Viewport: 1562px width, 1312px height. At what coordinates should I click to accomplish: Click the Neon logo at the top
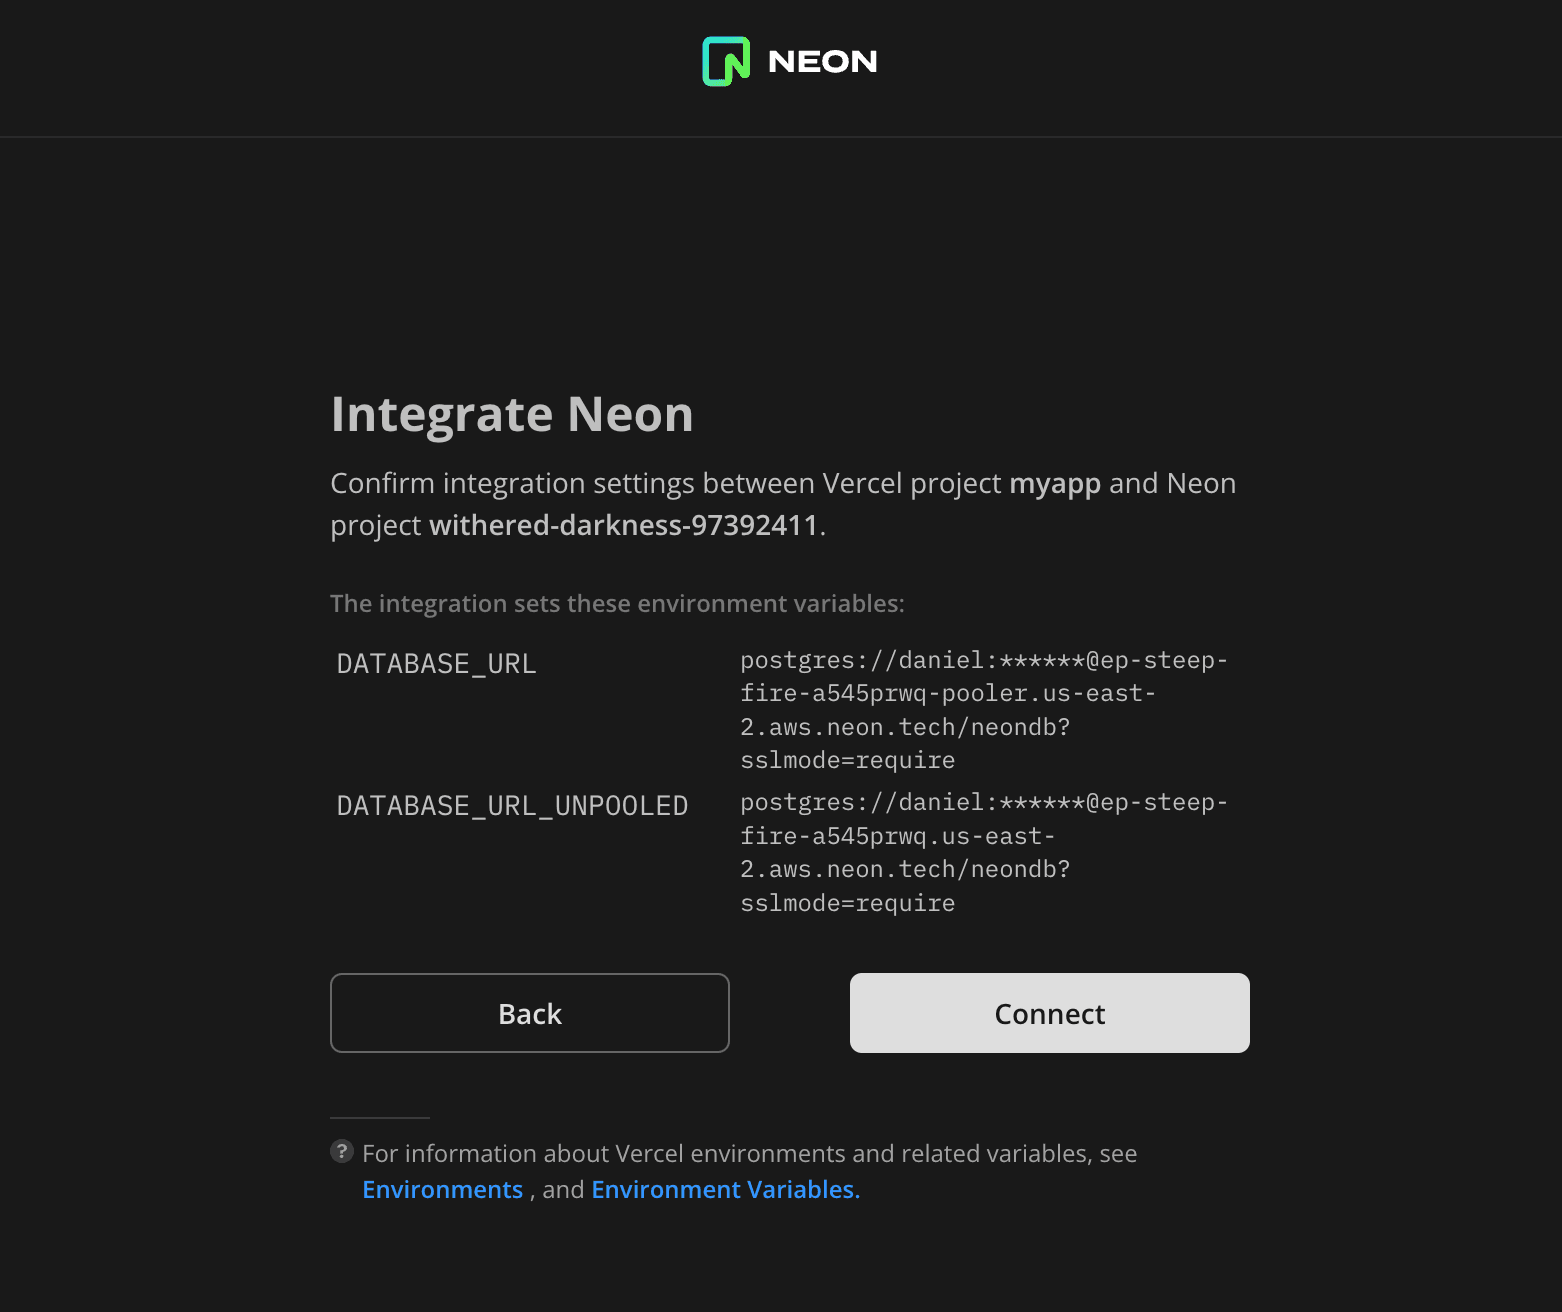point(789,61)
